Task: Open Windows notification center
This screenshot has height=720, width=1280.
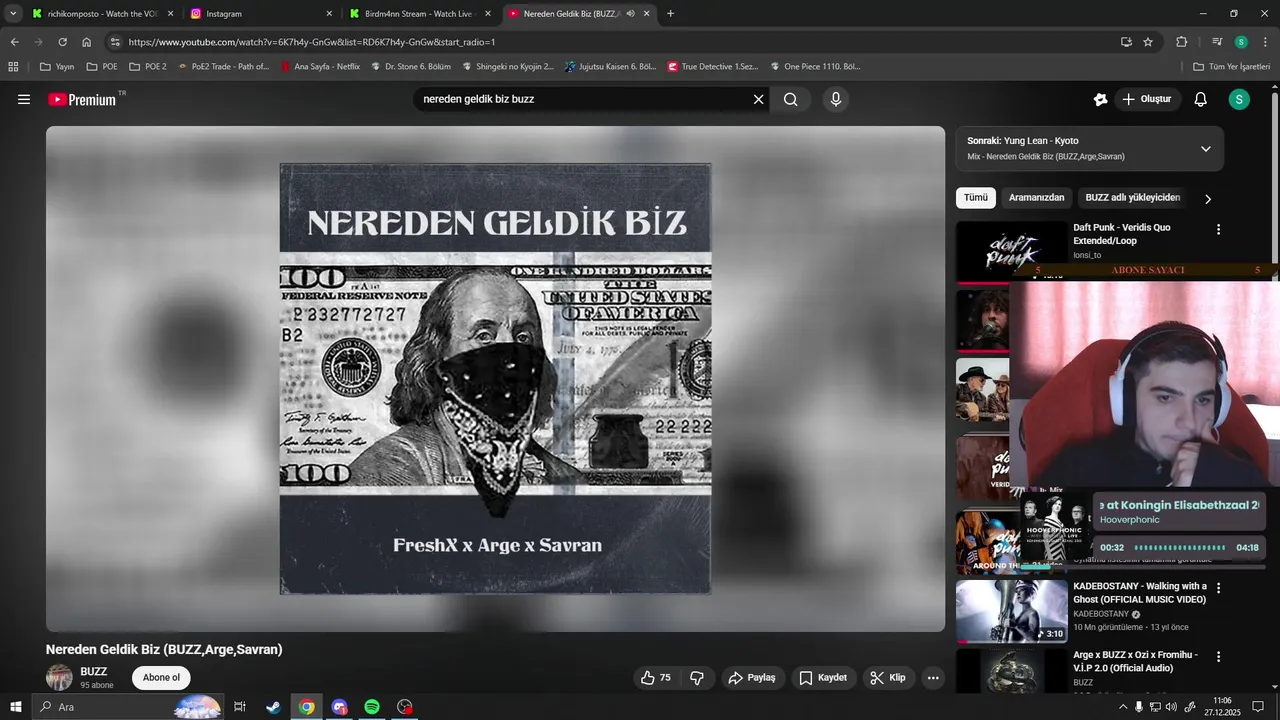Action: 1258,707
